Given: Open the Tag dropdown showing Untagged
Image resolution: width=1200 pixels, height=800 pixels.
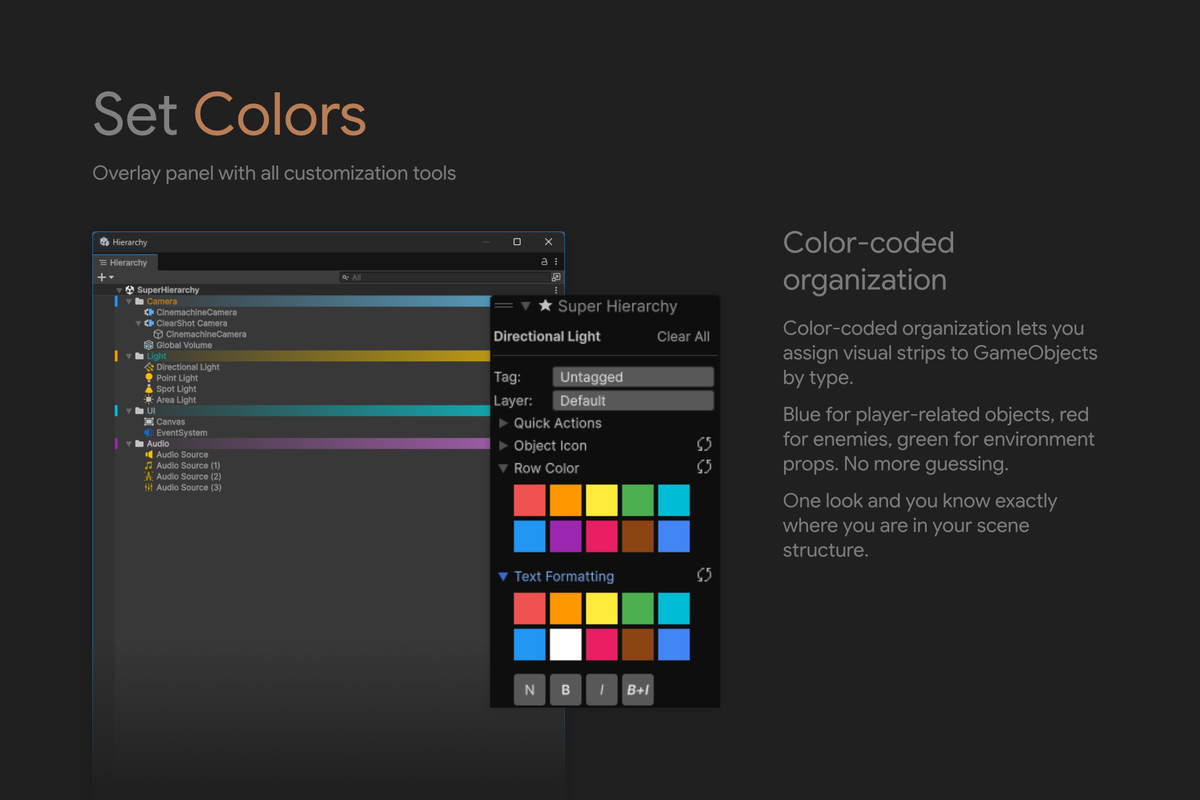Looking at the screenshot, I should point(633,377).
